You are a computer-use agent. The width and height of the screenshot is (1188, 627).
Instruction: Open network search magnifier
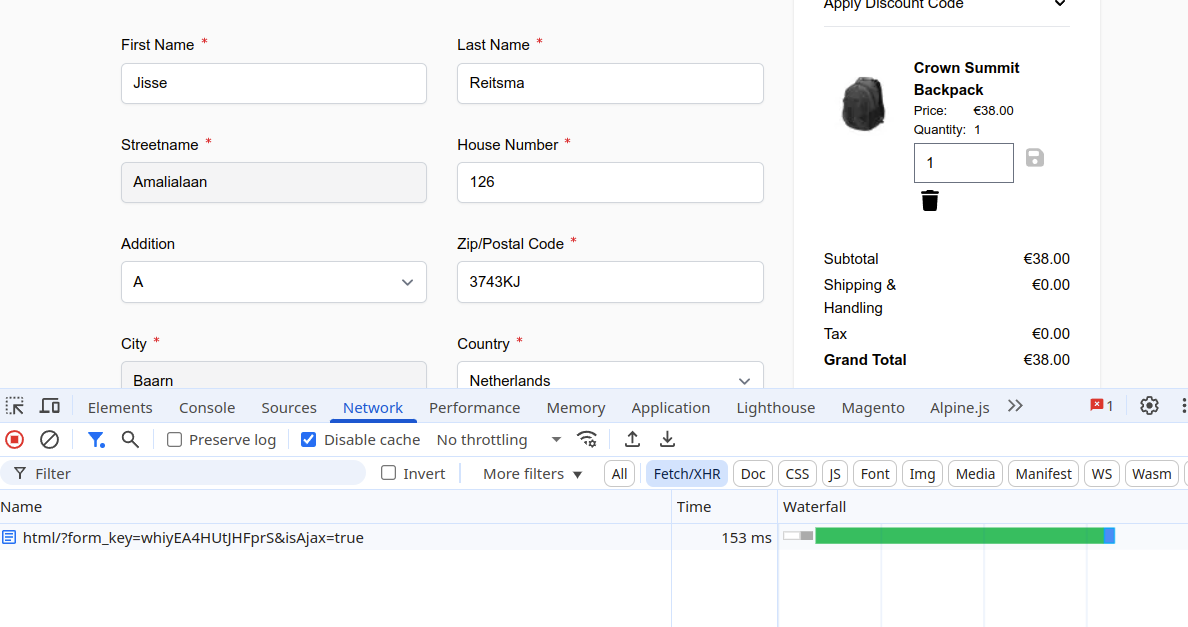(130, 440)
